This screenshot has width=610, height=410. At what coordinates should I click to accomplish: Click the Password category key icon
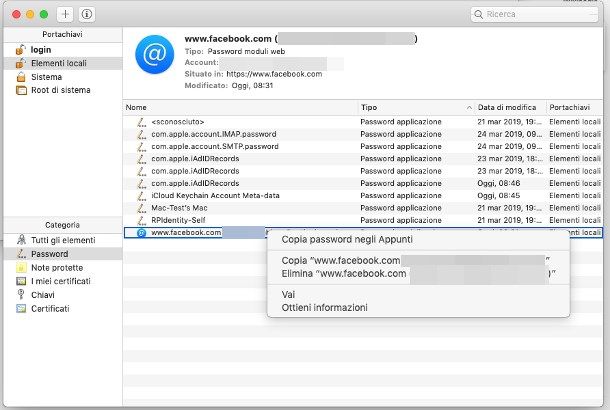21,254
